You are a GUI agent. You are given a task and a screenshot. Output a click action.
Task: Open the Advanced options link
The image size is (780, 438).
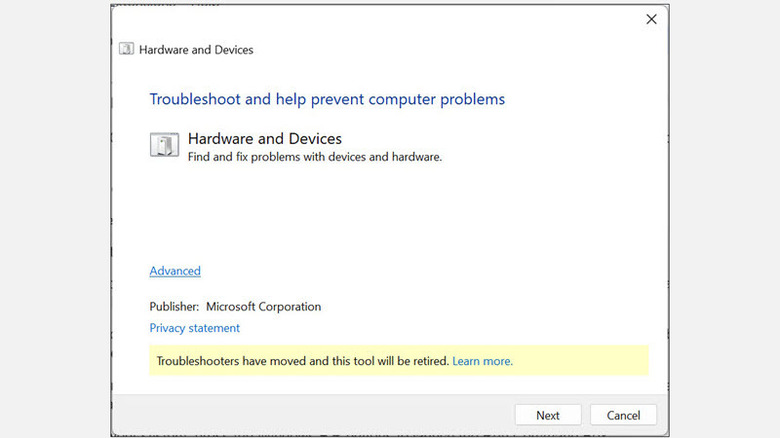pos(175,271)
